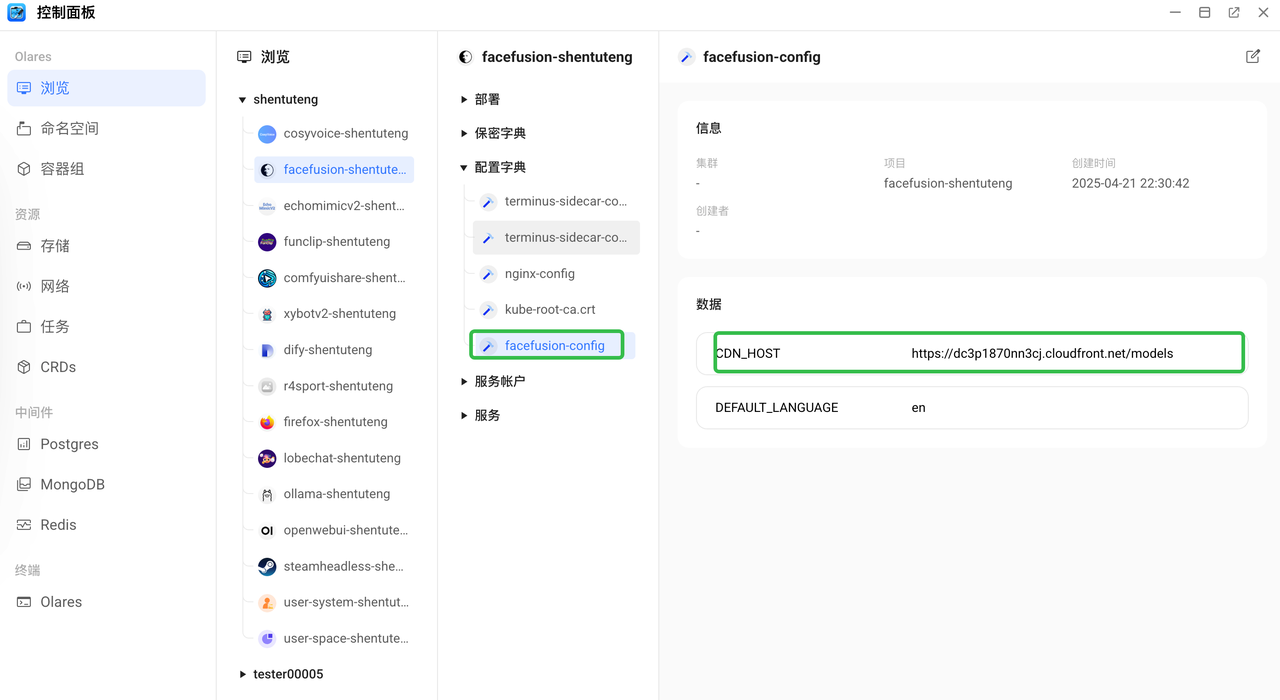Open the Postgres middleware page
This screenshot has height=700, width=1280.
point(69,444)
